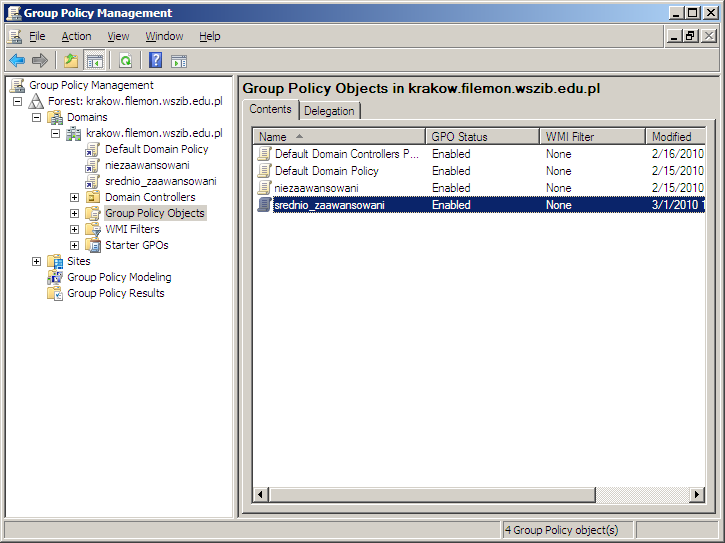Image resolution: width=725 pixels, height=543 pixels.
Task: Select Default Domain Controllers P... list row
Action: [x=479, y=154]
